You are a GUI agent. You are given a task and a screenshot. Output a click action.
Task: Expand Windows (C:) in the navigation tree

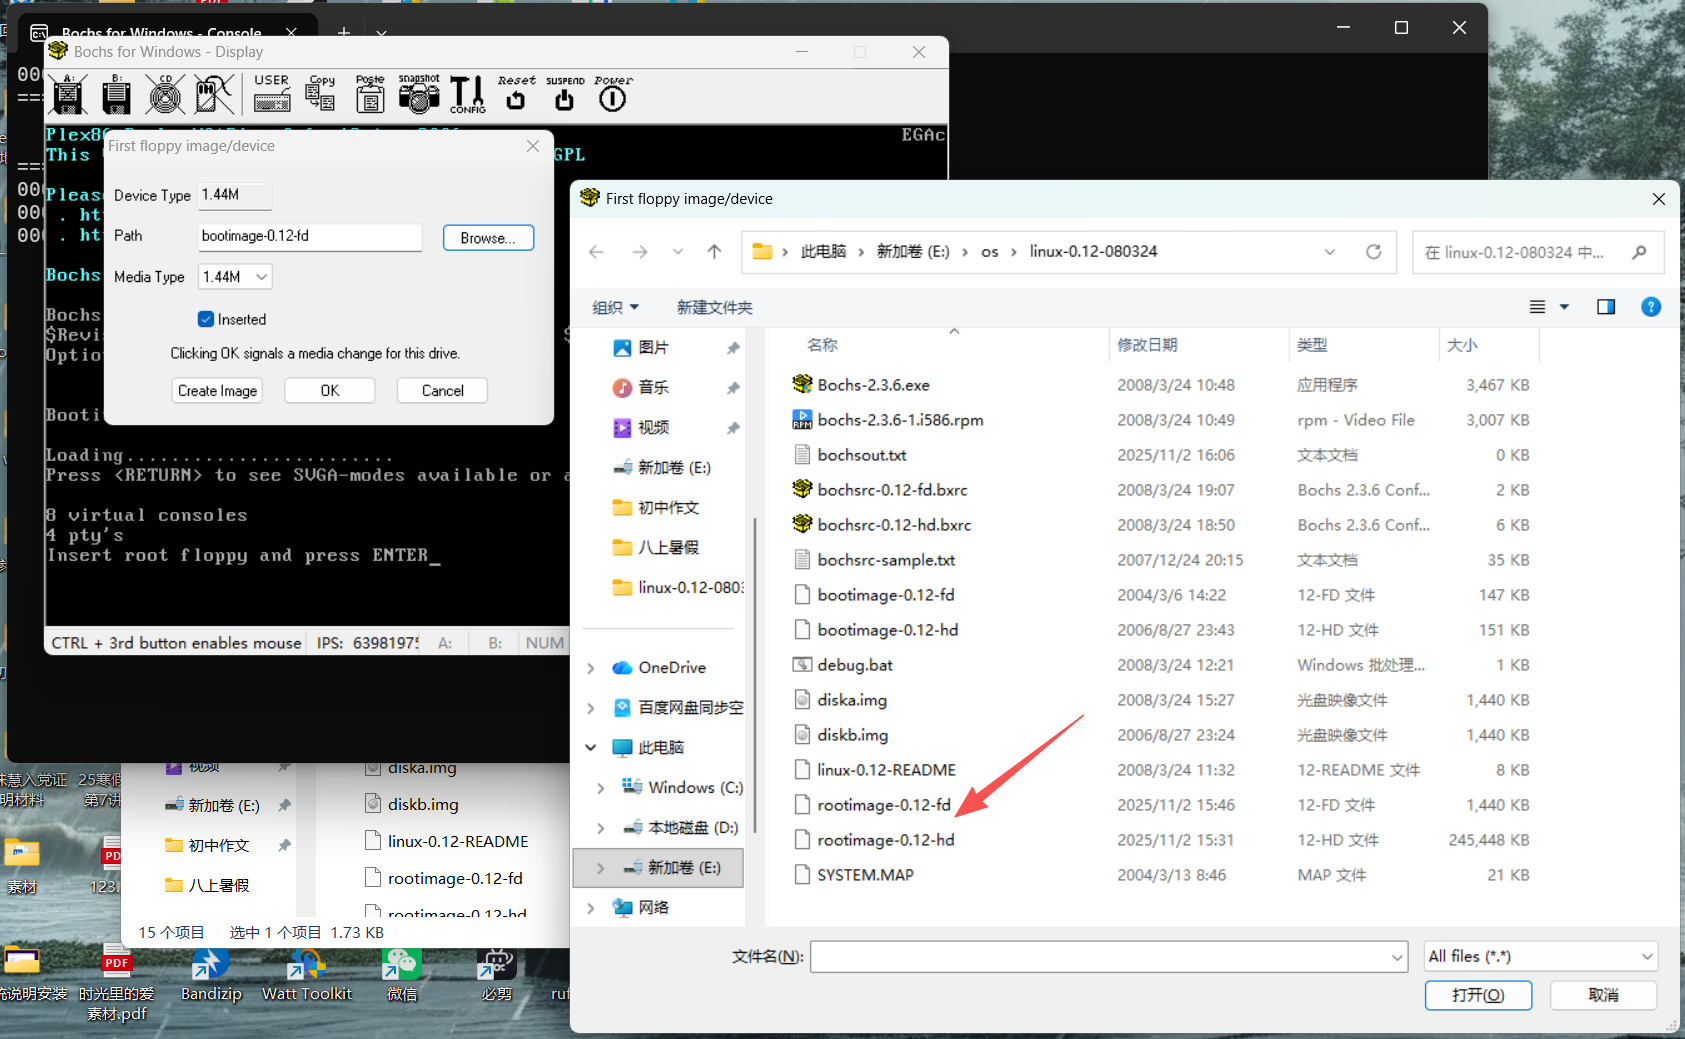pyautogui.click(x=600, y=788)
